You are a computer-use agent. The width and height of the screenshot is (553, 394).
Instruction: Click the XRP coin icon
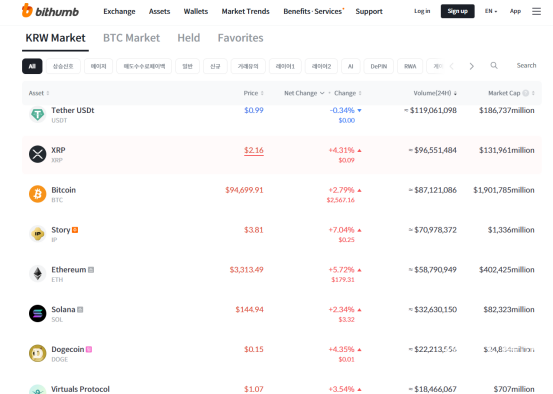pos(37,154)
